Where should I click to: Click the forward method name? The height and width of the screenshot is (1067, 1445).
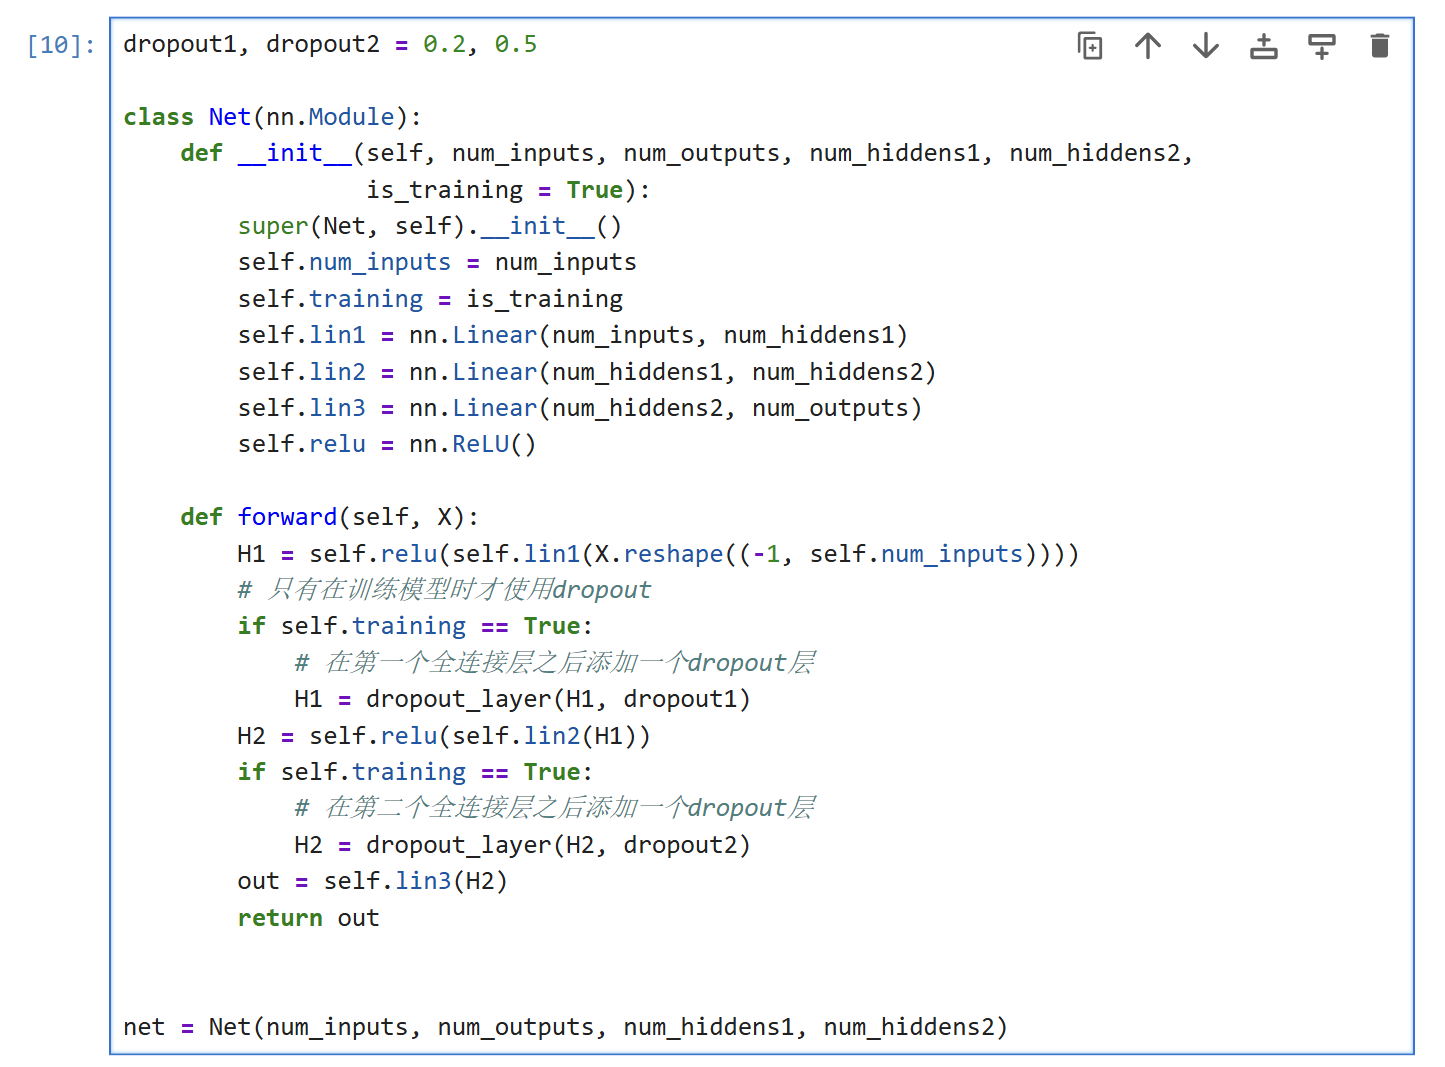(287, 517)
